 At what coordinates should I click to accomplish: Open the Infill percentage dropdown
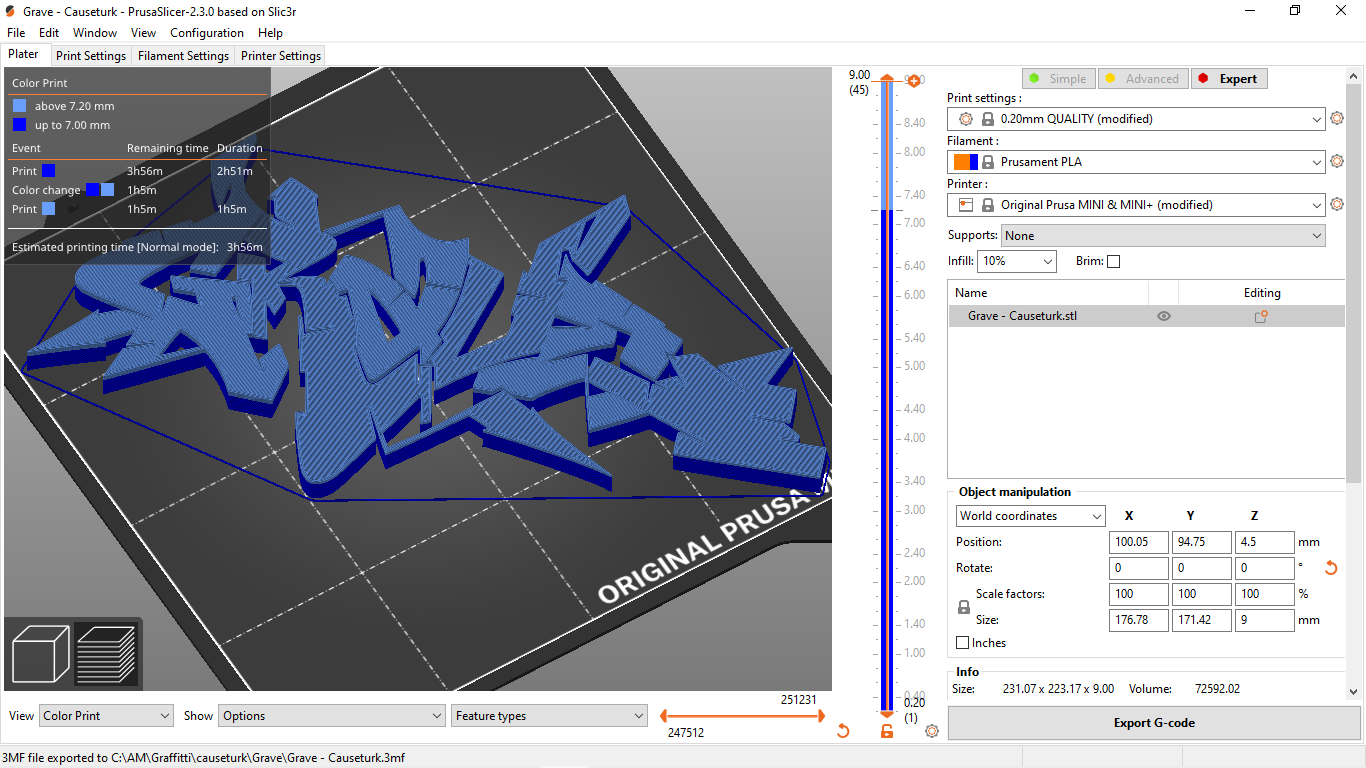pyautogui.click(x=1017, y=261)
